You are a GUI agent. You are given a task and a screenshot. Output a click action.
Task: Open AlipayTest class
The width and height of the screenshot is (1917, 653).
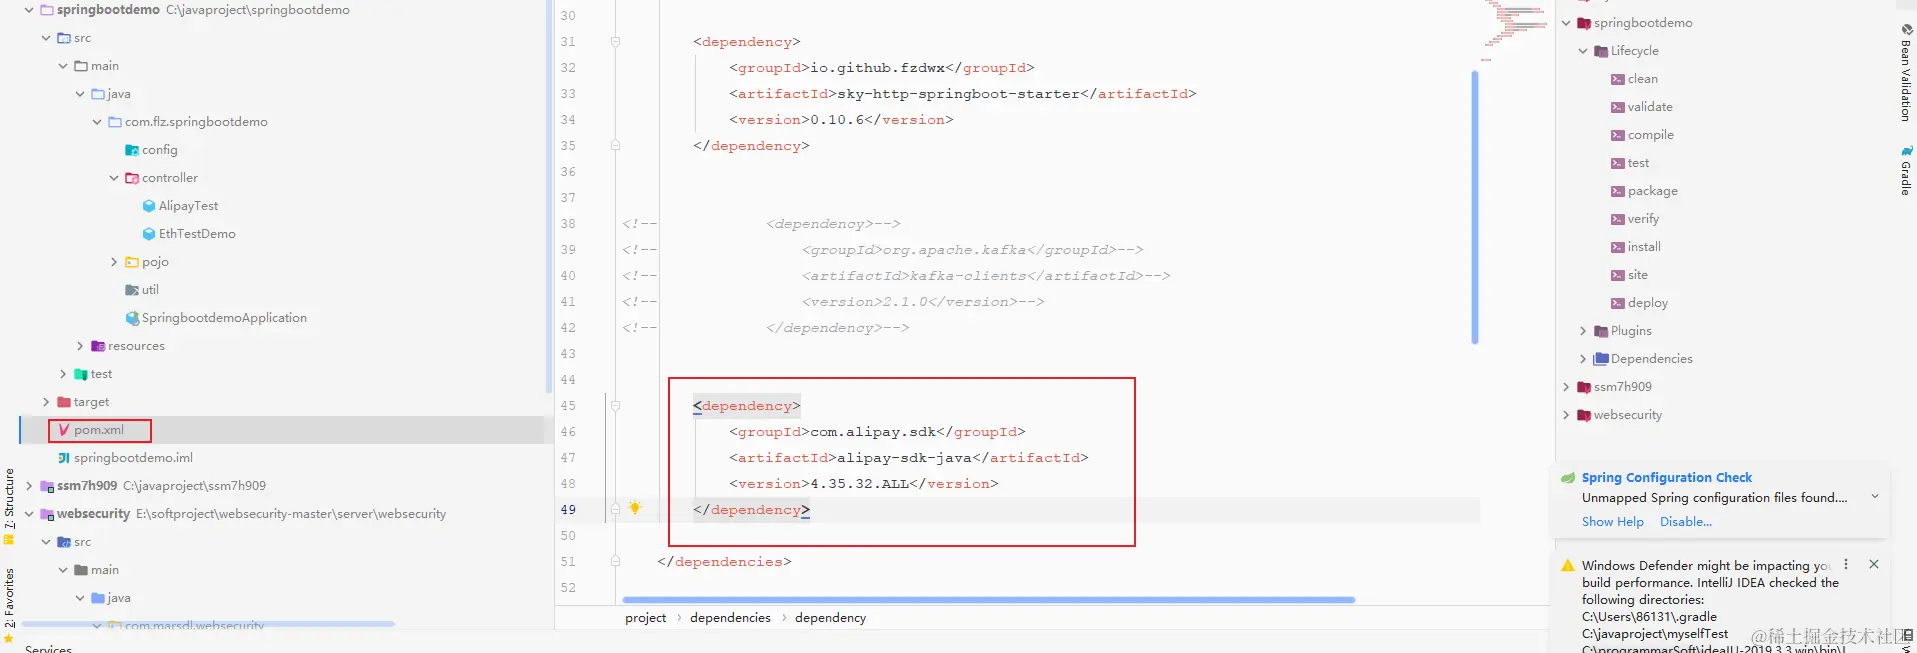point(188,206)
